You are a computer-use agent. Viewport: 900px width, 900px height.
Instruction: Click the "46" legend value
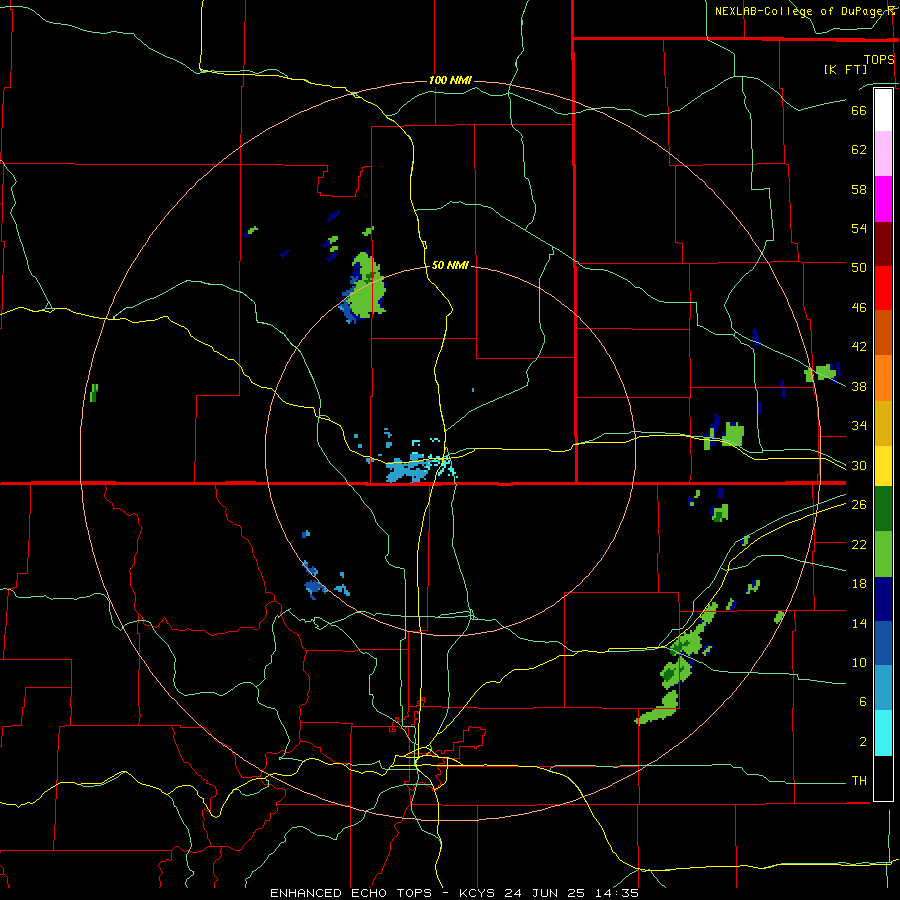pos(859,308)
